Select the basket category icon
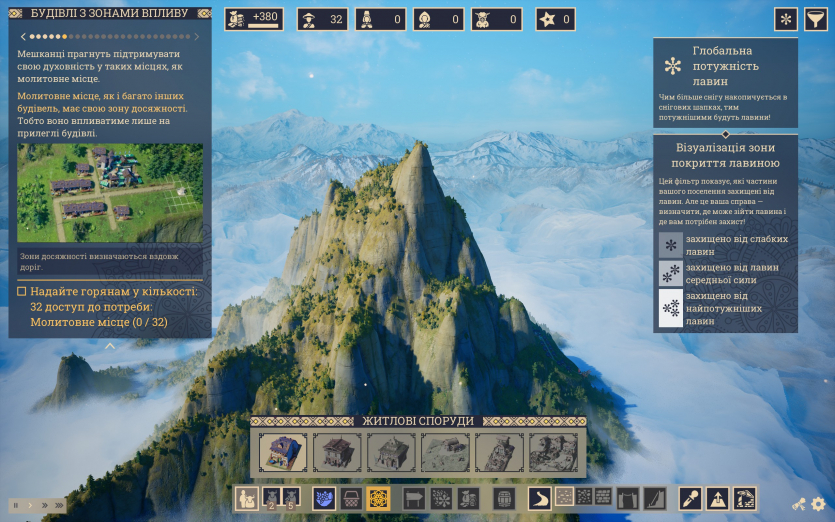 pyautogui.click(x=352, y=498)
